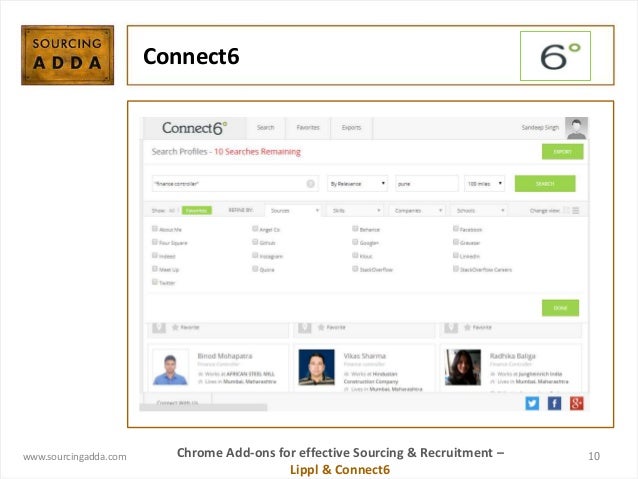Click in the "finance controller" keyword field
Viewport: 638px width, 479px height.
pos(235,184)
